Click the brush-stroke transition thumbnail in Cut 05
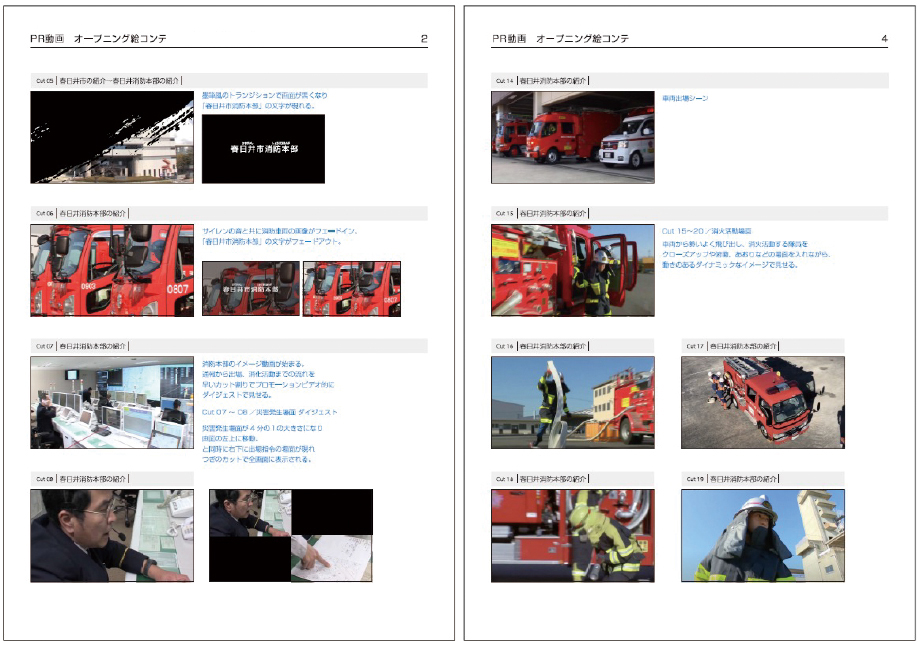Screen dimensions: 921x645 coord(112,138)
